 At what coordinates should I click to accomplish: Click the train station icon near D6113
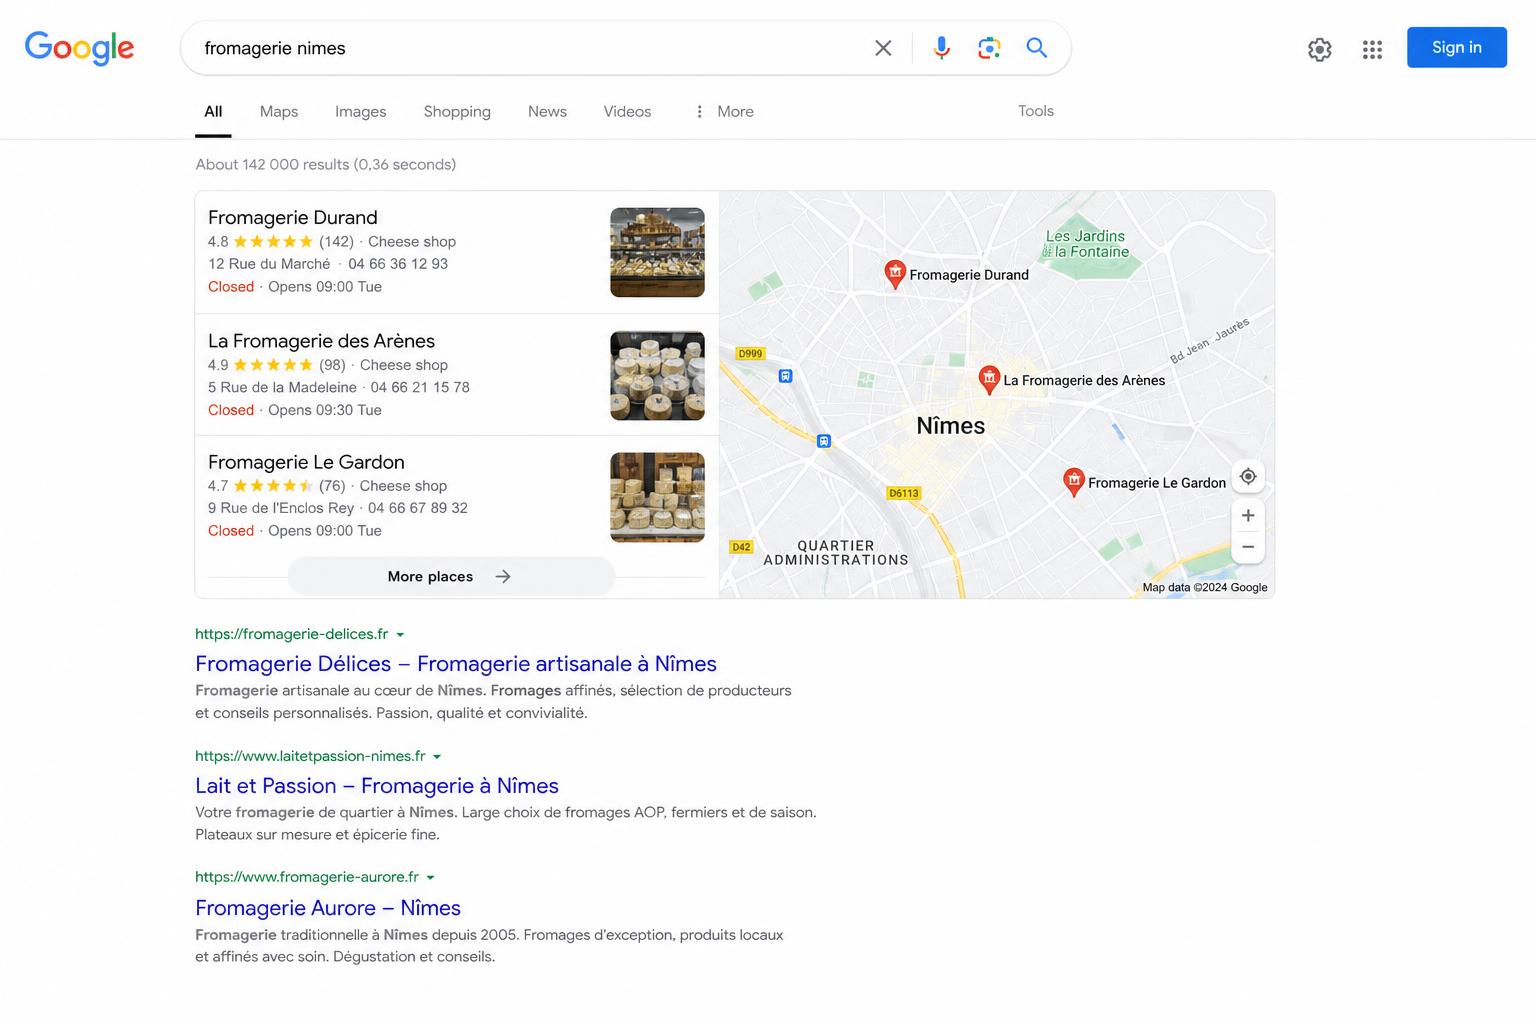click(824, 441)
